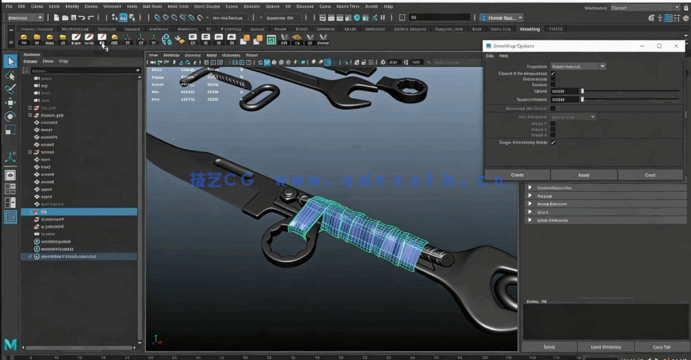Switch to the four-view layout

pyautogui.click(x=10, y=189)
